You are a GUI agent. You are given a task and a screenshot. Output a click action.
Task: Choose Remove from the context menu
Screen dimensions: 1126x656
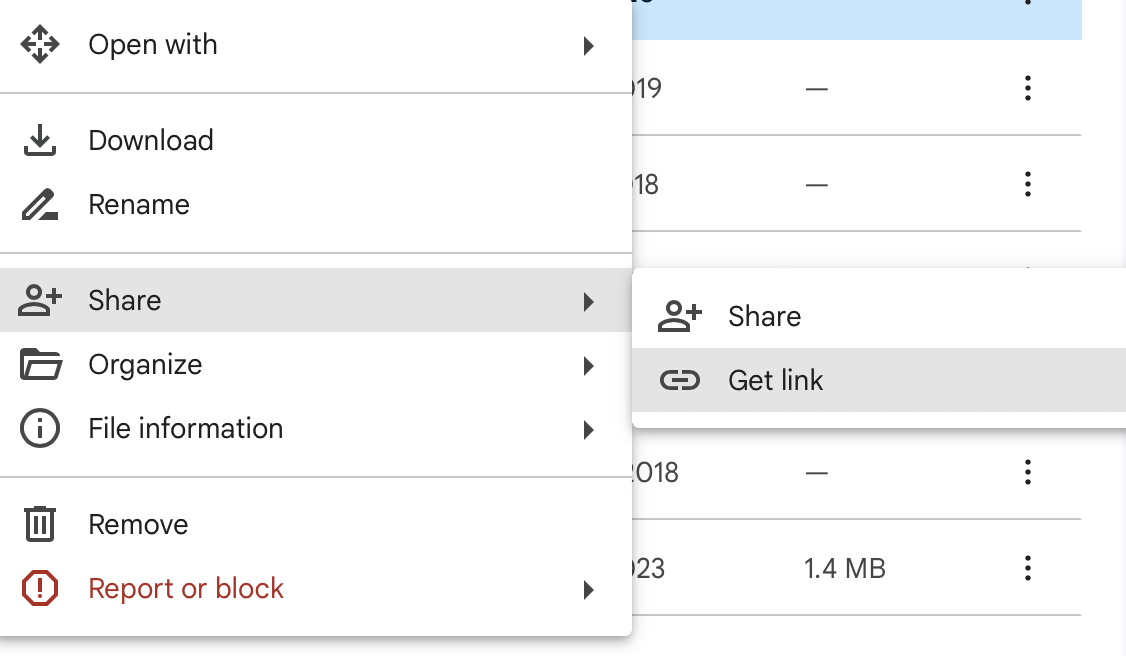pos(138,523)
